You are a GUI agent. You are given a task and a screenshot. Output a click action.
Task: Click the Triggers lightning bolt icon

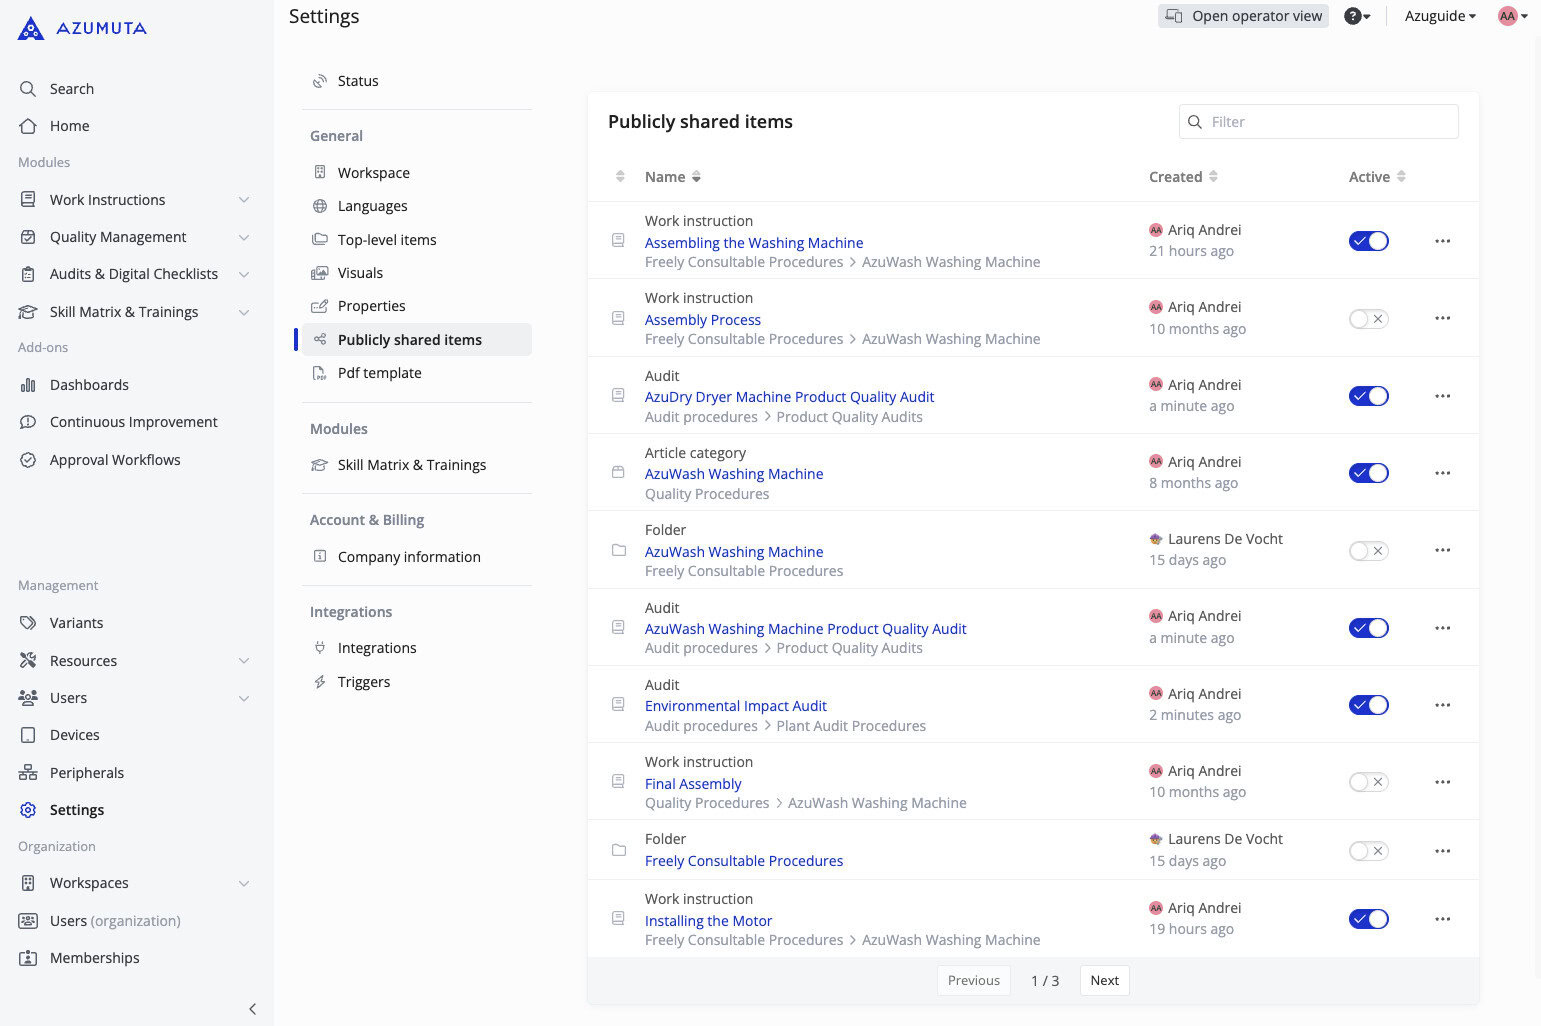[x=320, y=682]
